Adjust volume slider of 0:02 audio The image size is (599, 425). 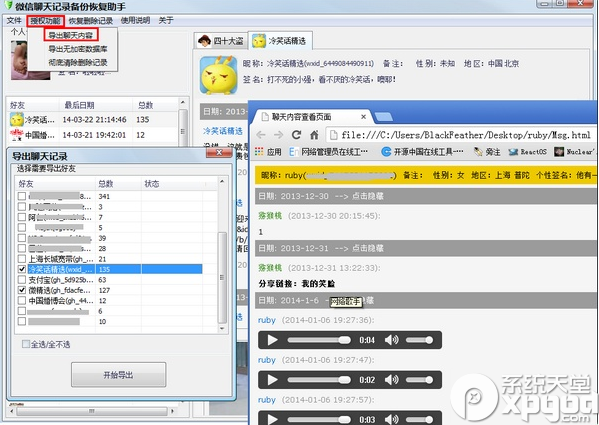point(419,380)
